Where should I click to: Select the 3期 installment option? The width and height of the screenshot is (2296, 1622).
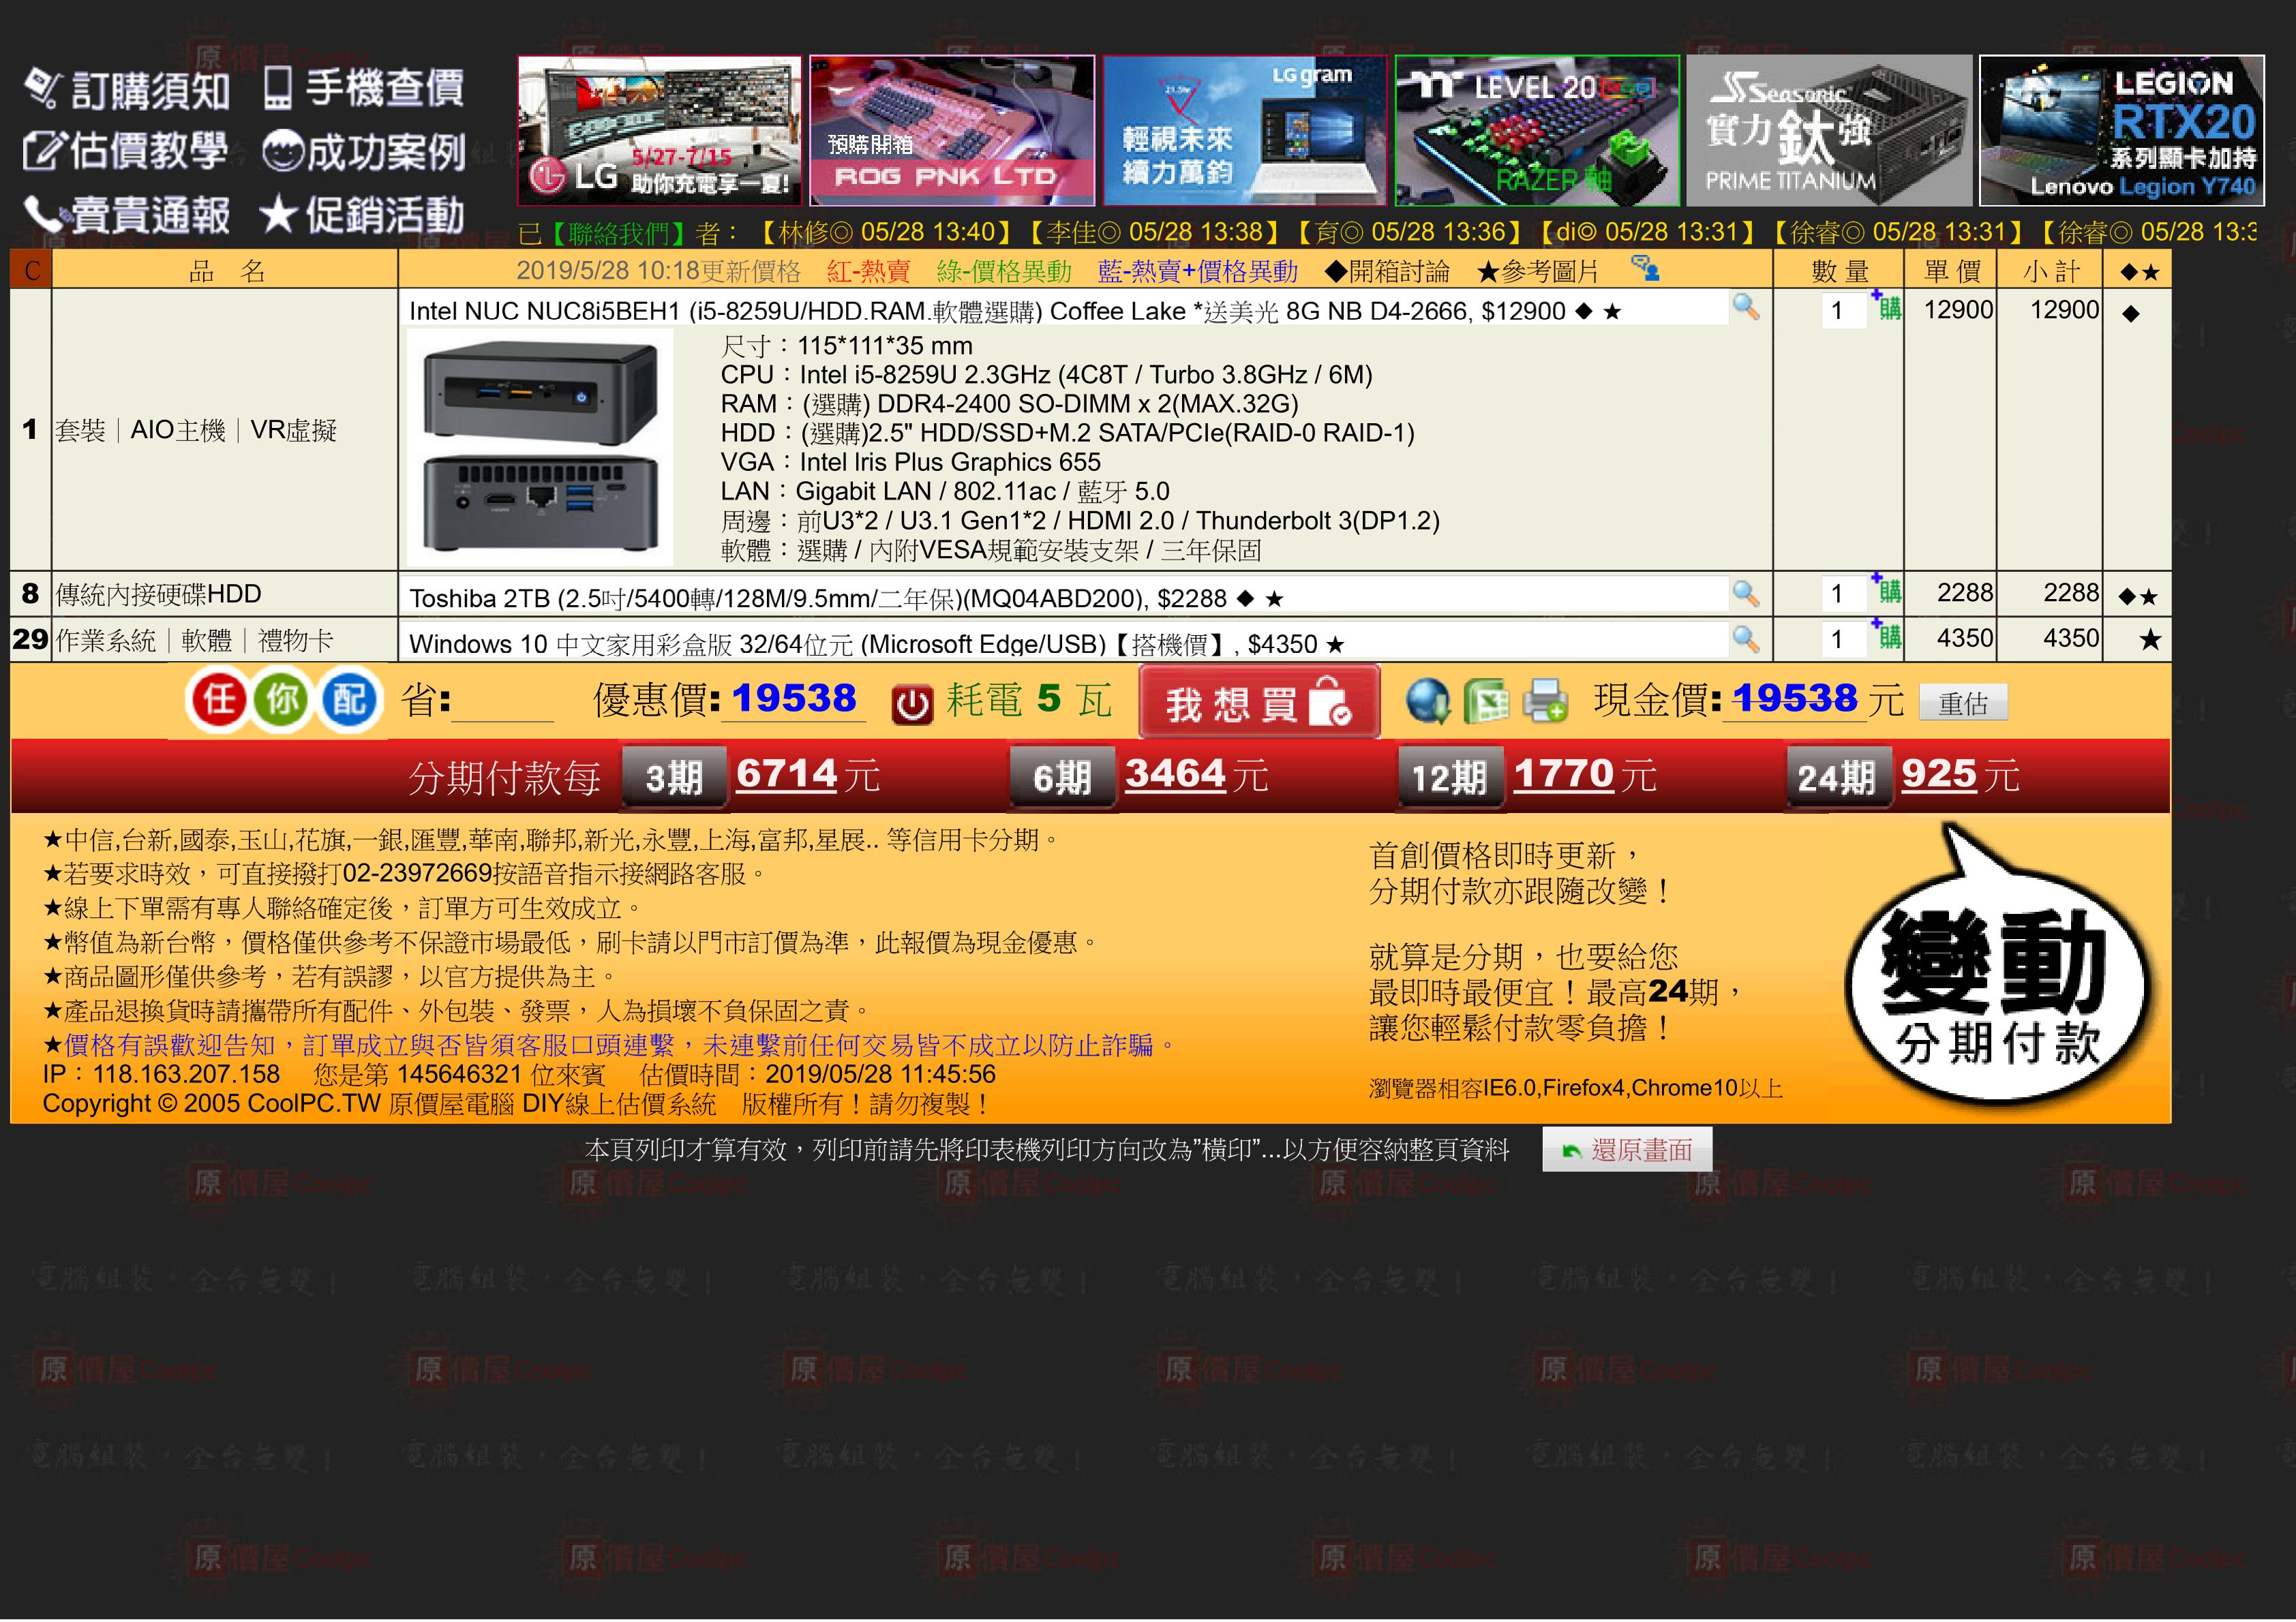(x=673, y=777)
